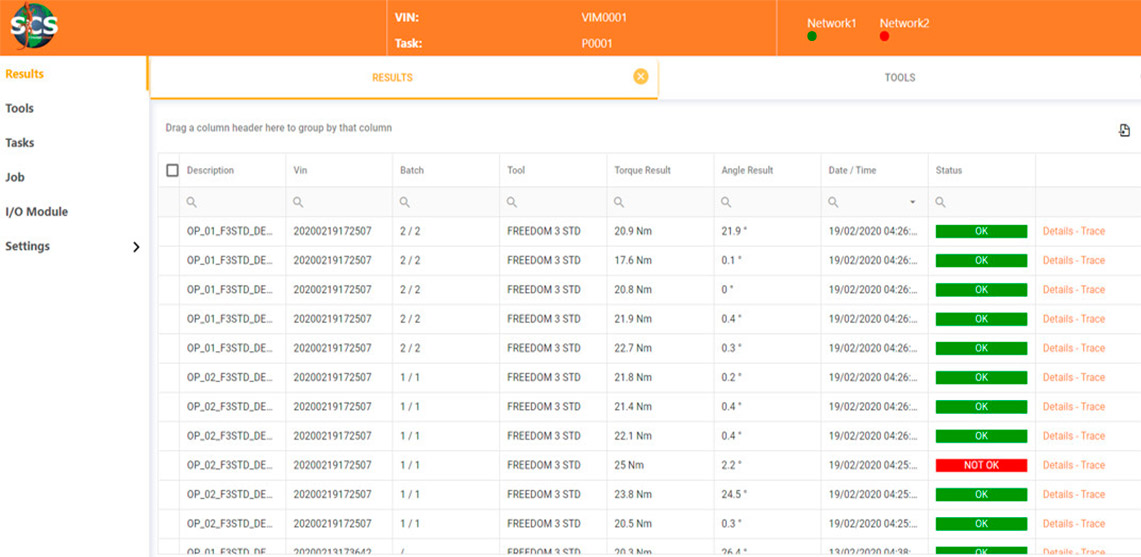Screen dimensions: 1141x557
Task: Click the red Network2 status indicator
Action: coord(884,37)
